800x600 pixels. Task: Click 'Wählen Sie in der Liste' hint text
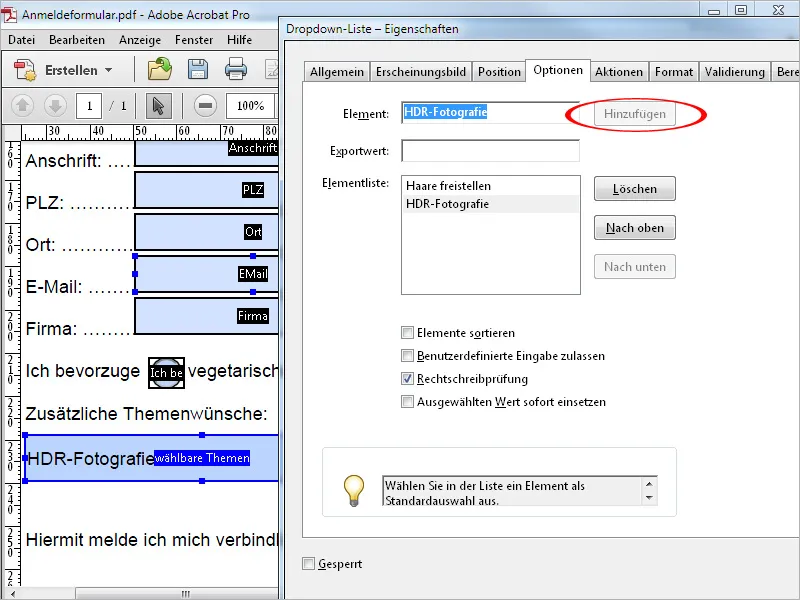(485, 486)
